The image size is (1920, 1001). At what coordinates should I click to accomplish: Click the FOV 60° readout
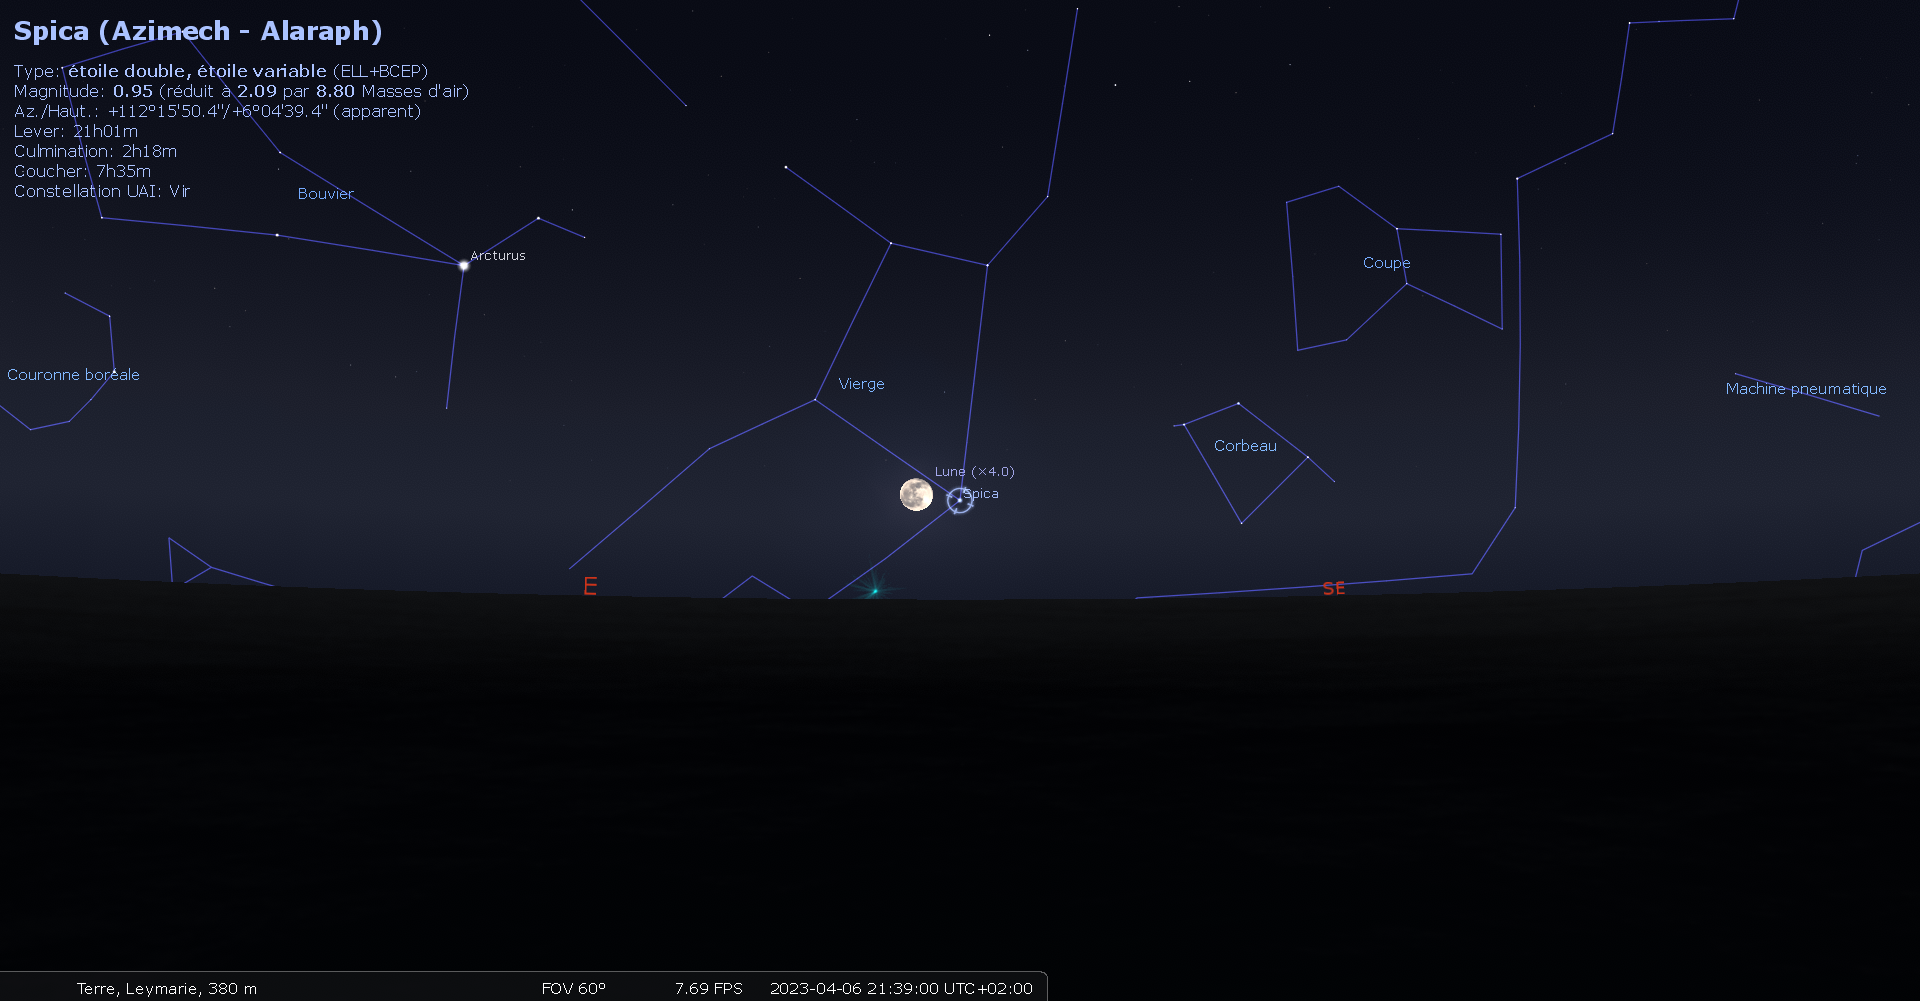tap(573, 988)
